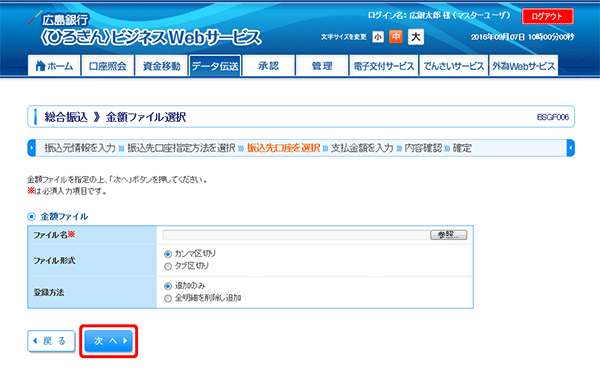The height and width of the screenshot is (382, 600).
Task: Click the ログイン名 user text
Action: [x=439, y=15]
